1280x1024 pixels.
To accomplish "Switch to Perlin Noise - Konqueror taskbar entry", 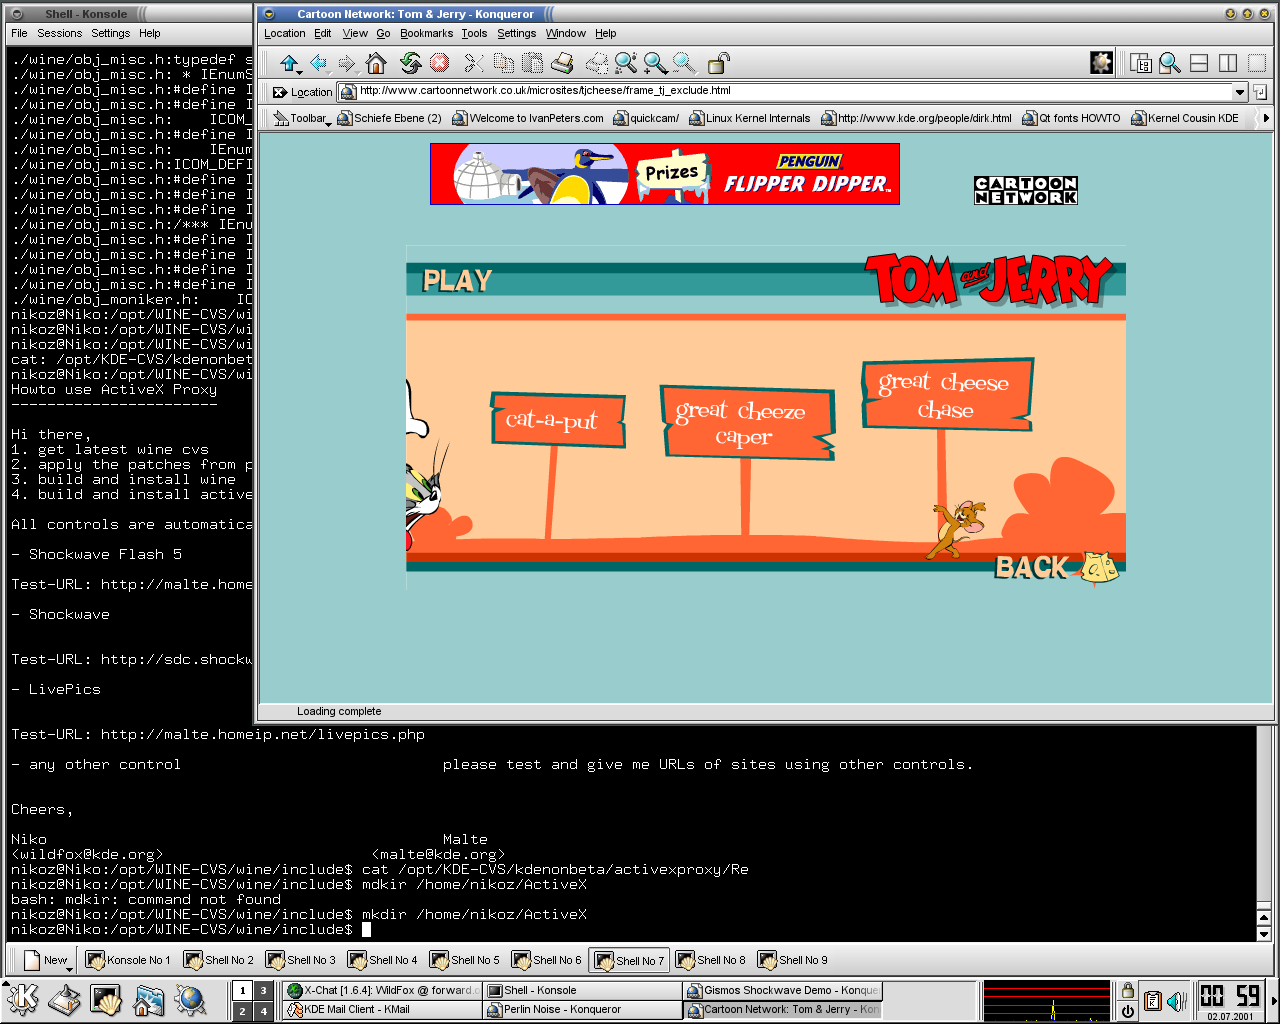I will point(581,1009).
